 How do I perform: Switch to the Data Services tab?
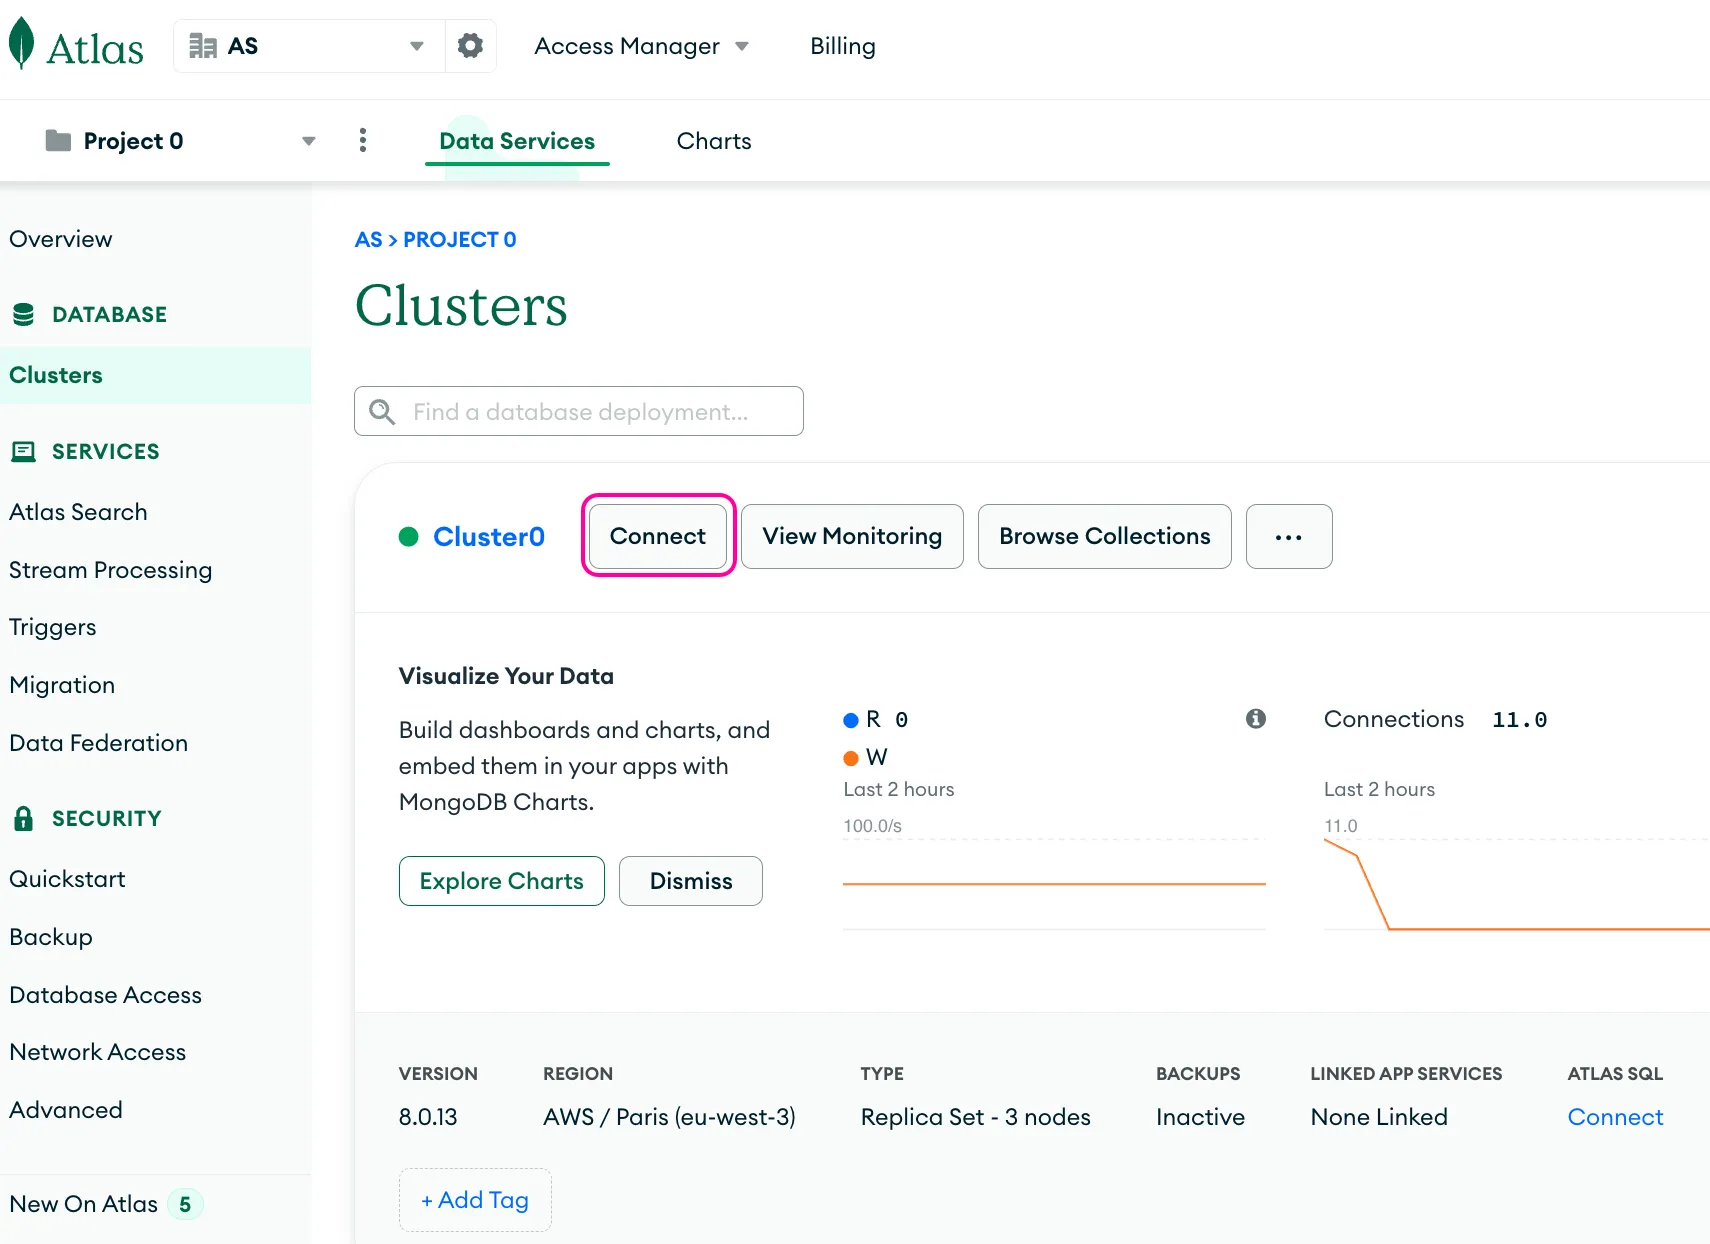click(517, 141)
